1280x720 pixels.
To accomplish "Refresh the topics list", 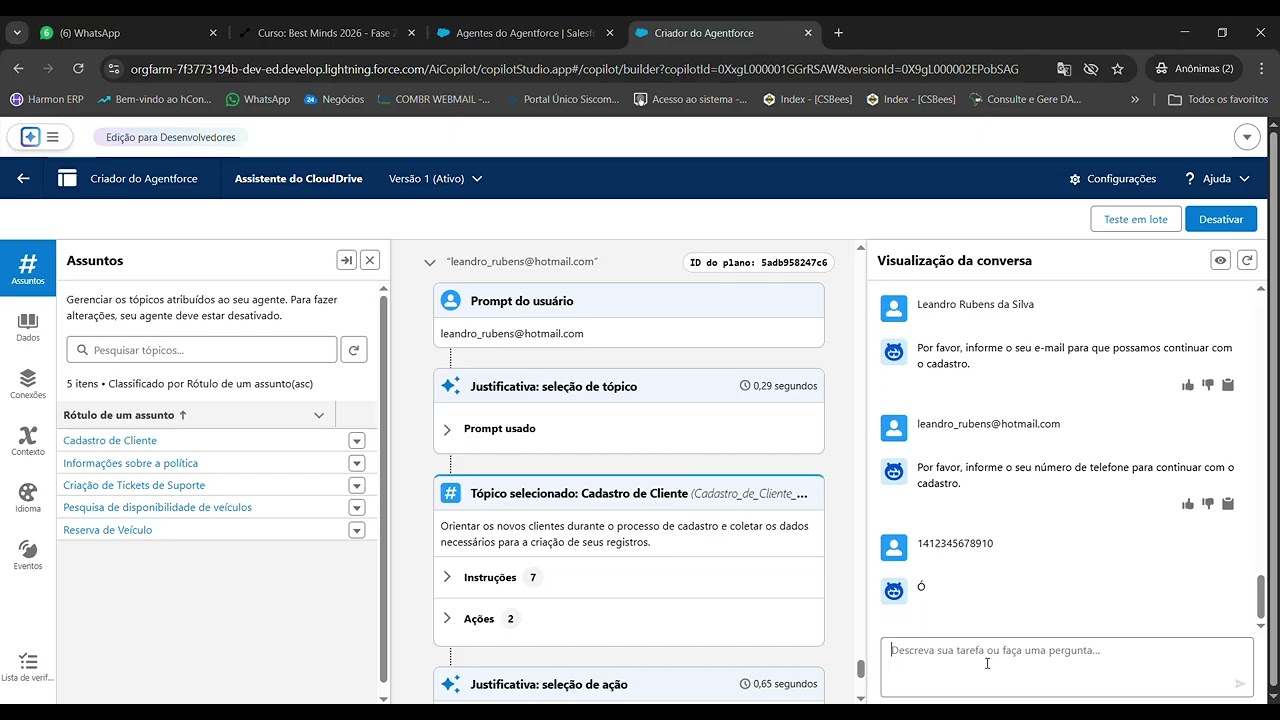I will [x=353, y=350].
